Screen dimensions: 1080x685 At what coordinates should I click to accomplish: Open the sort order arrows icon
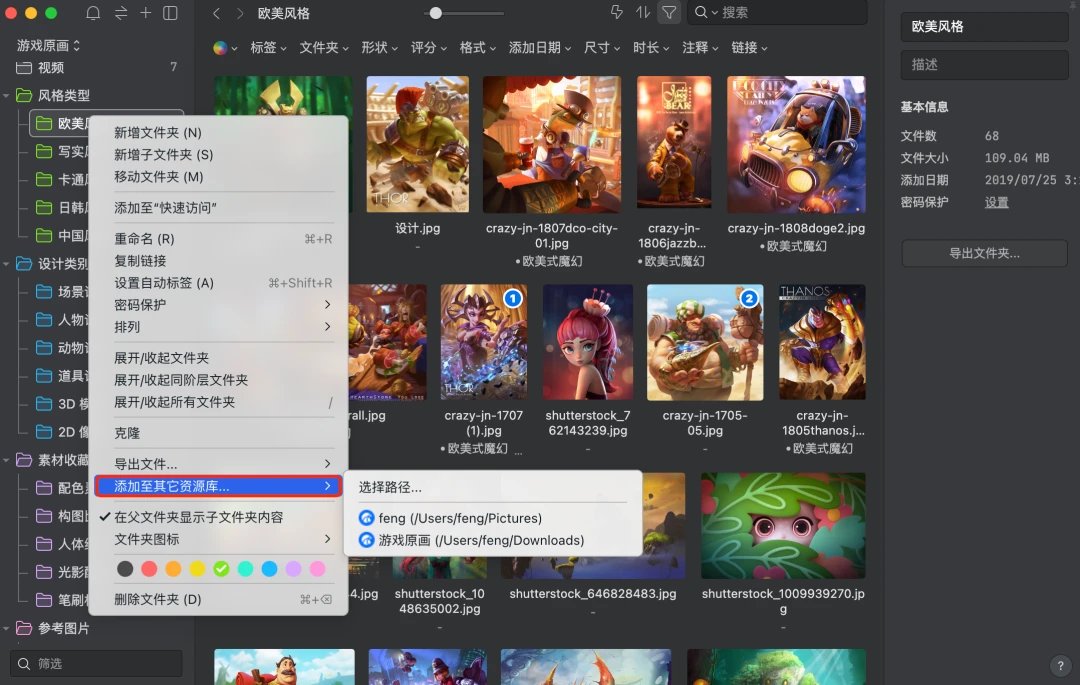pyautogui.click(x=643, y=12)
